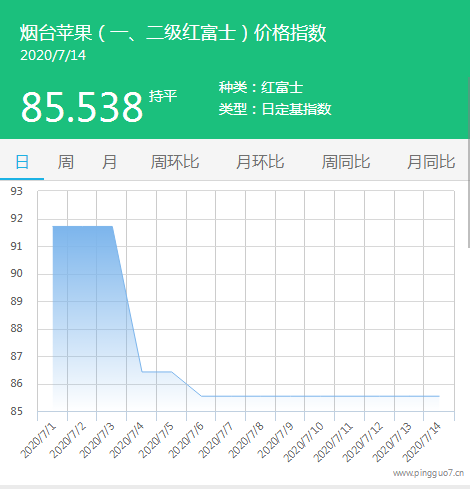Open the 周同比 tab

coord(346,162)
